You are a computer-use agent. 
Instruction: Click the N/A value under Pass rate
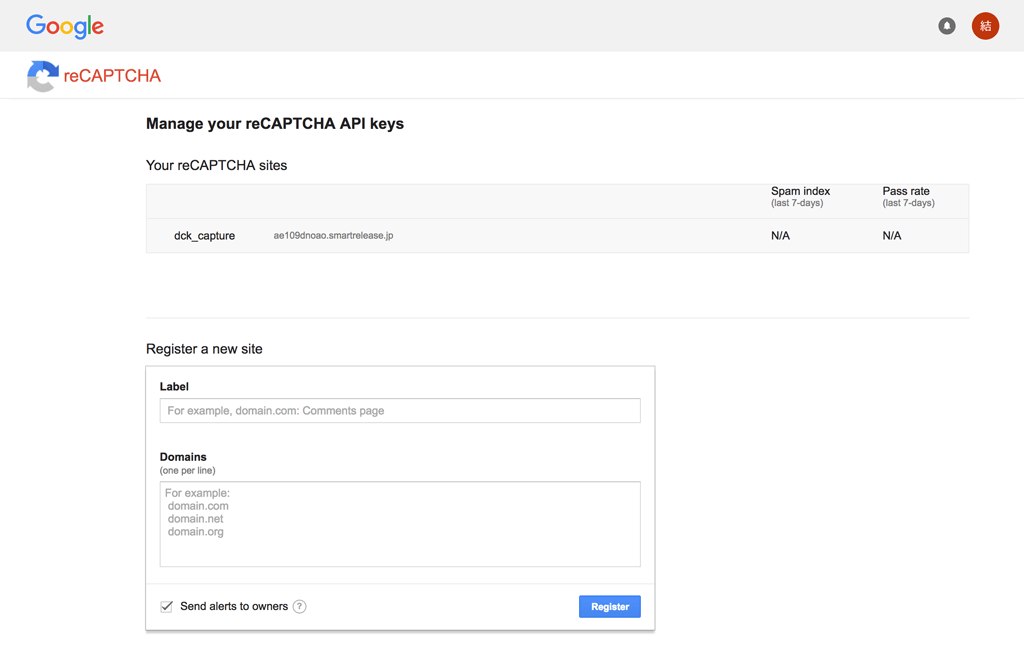(891, 236)
